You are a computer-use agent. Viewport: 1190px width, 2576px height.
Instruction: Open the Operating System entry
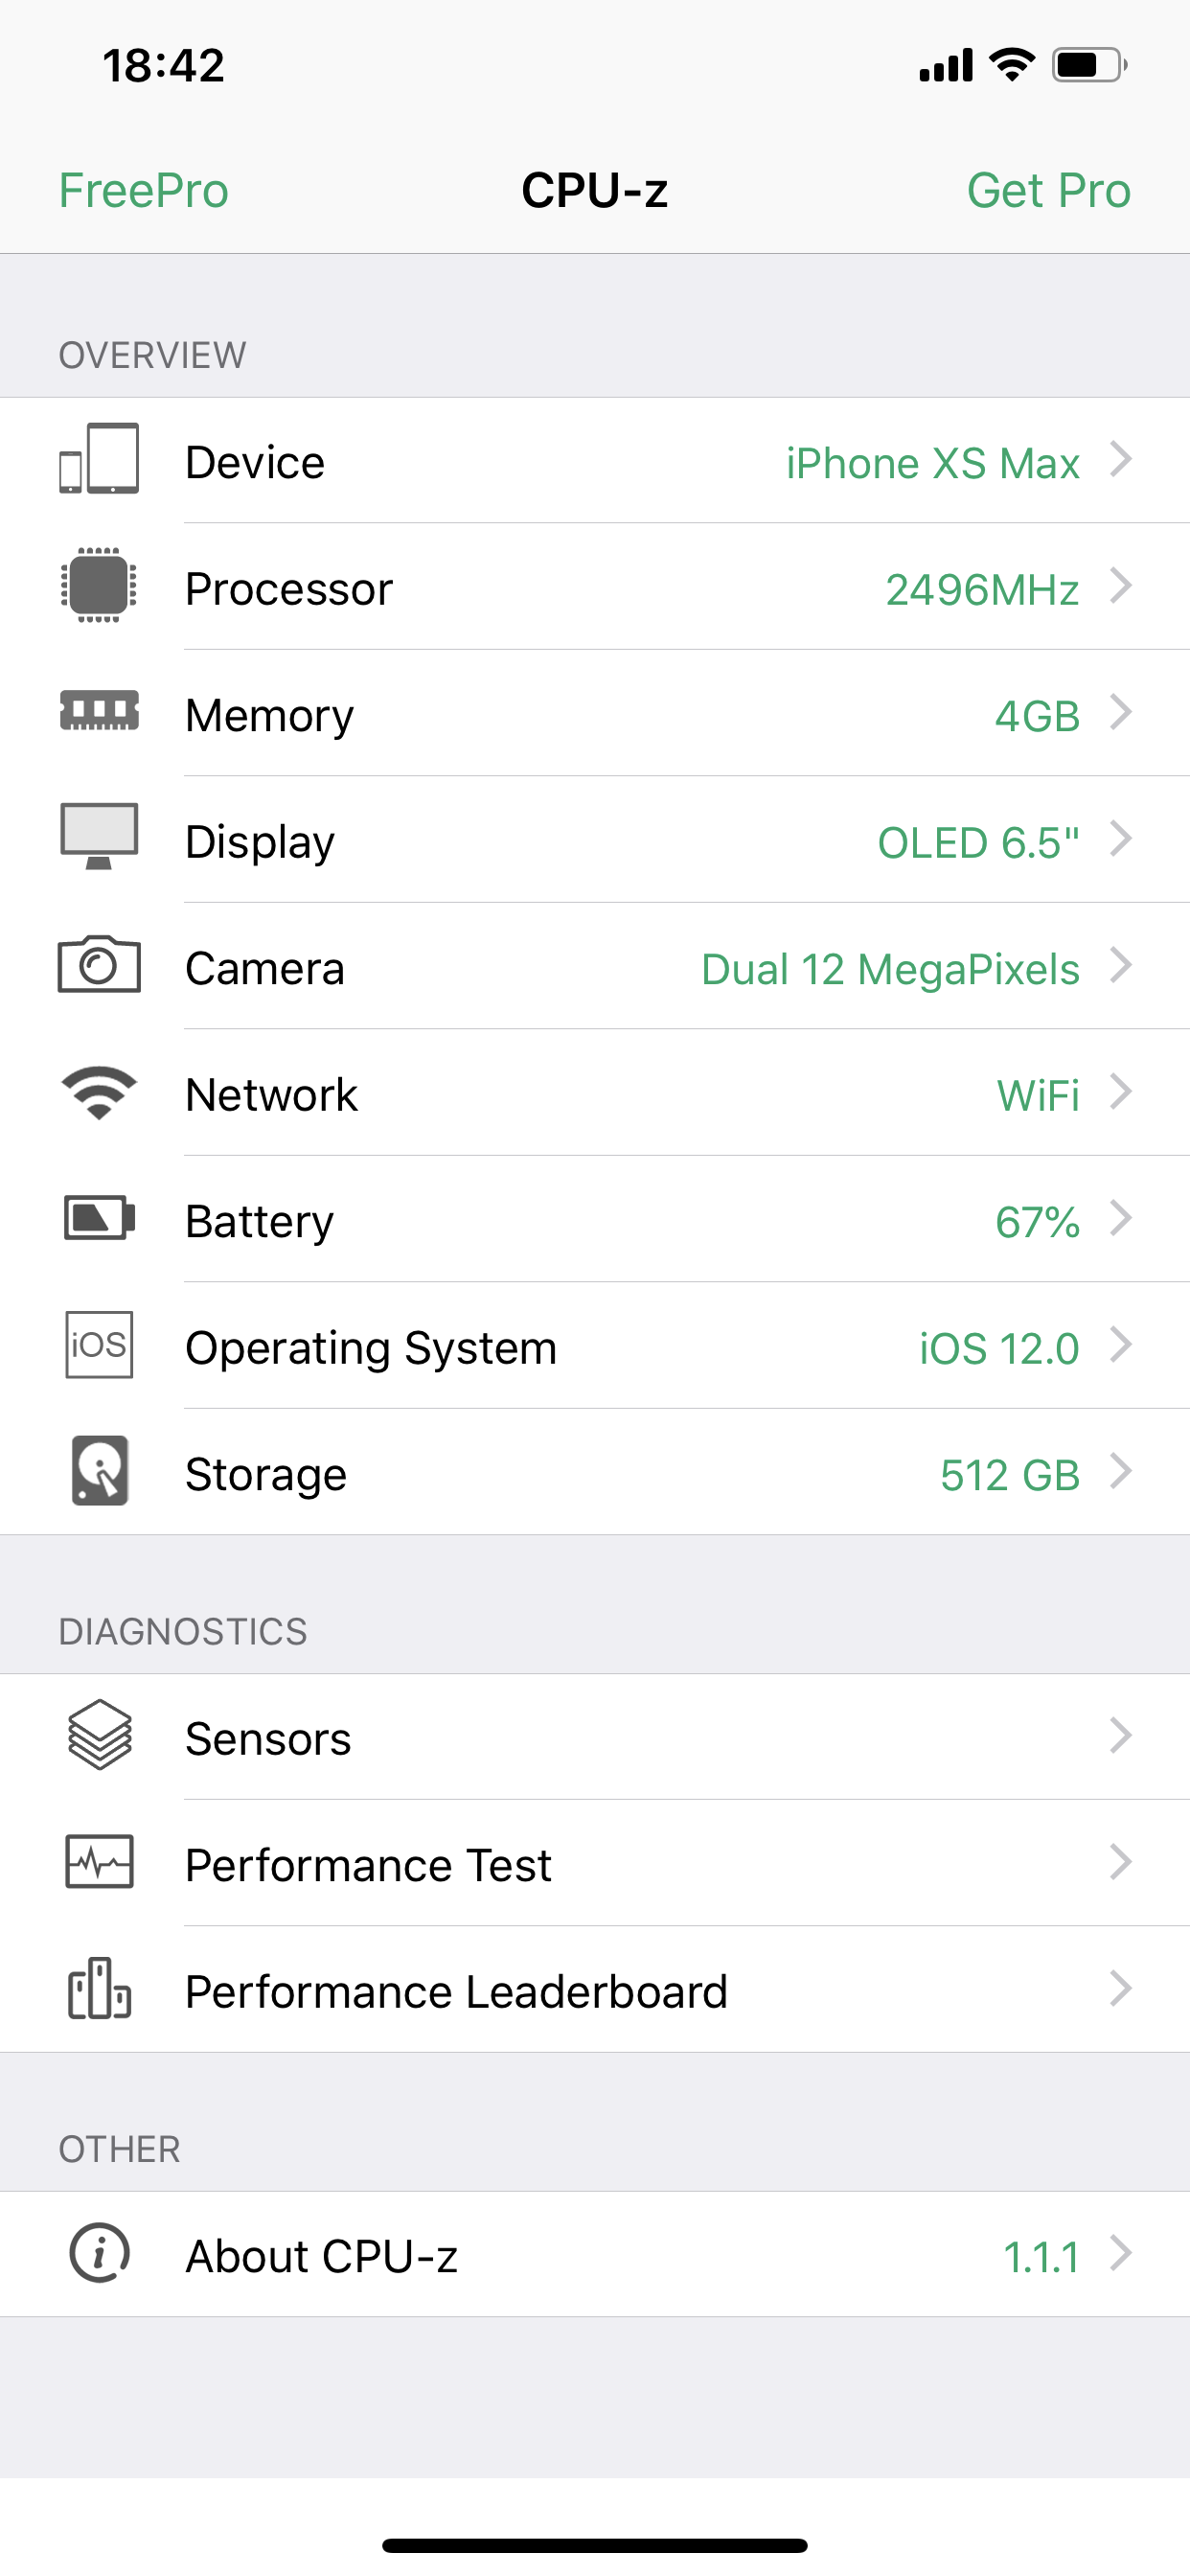[370, 1348]
